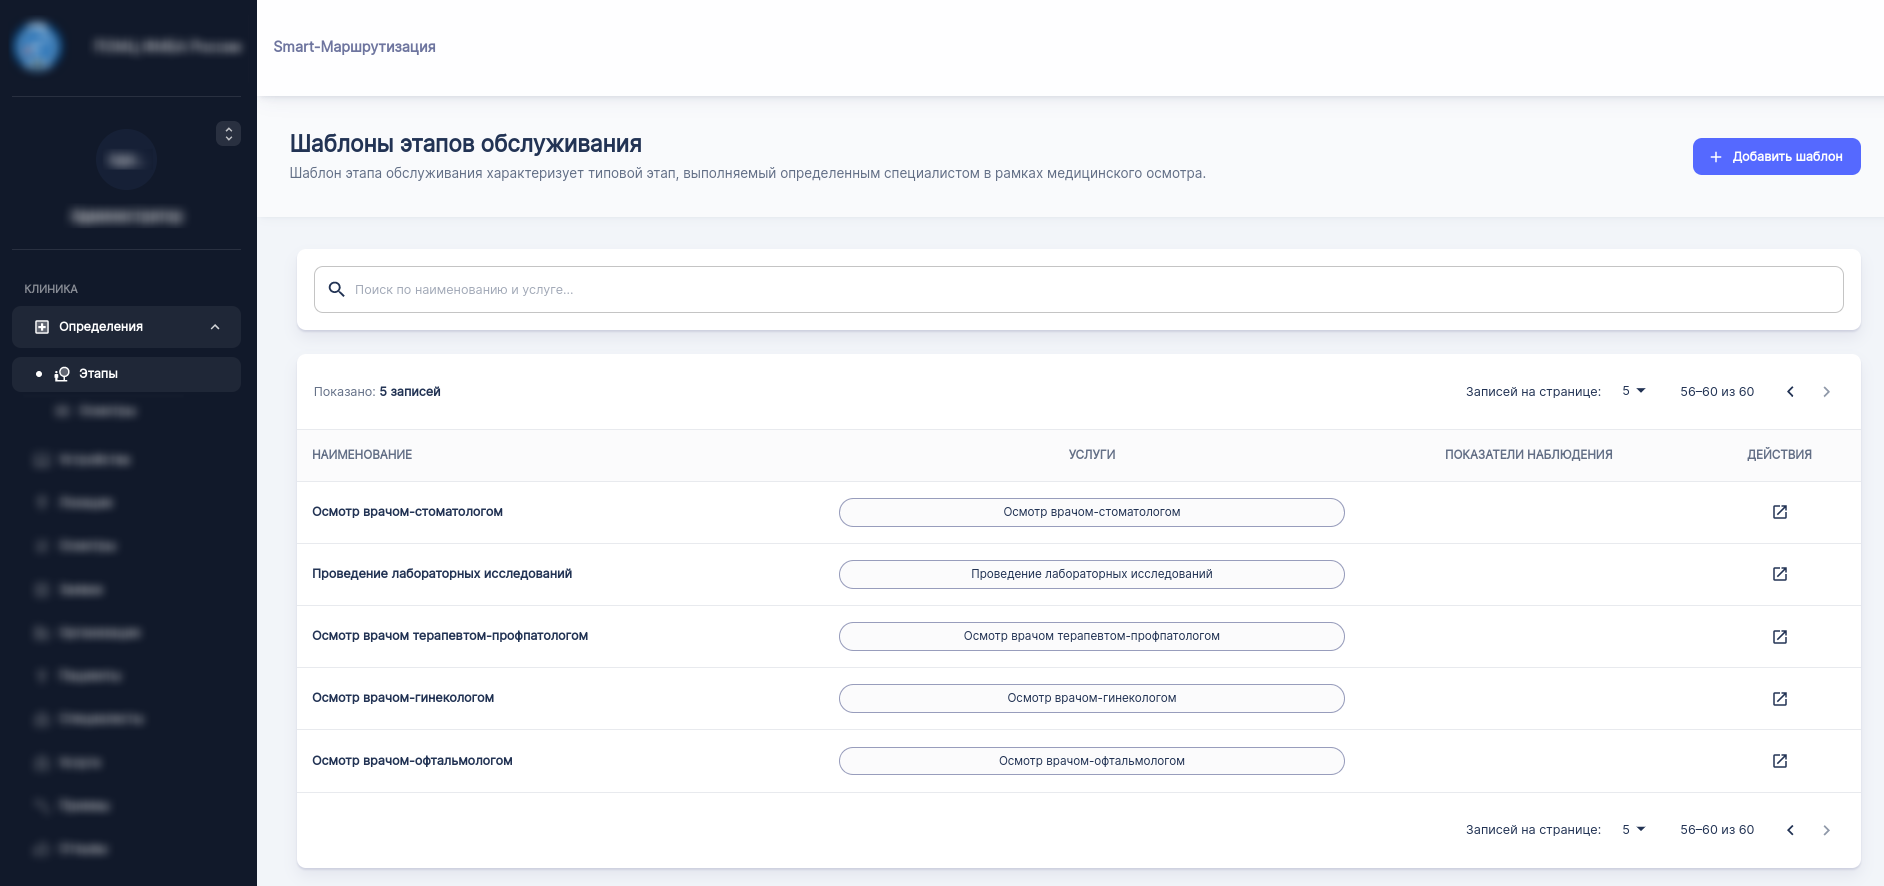
Task: Select Этапы in the sidebar menu
Action: pyautogui.click(x=98, y=374)
